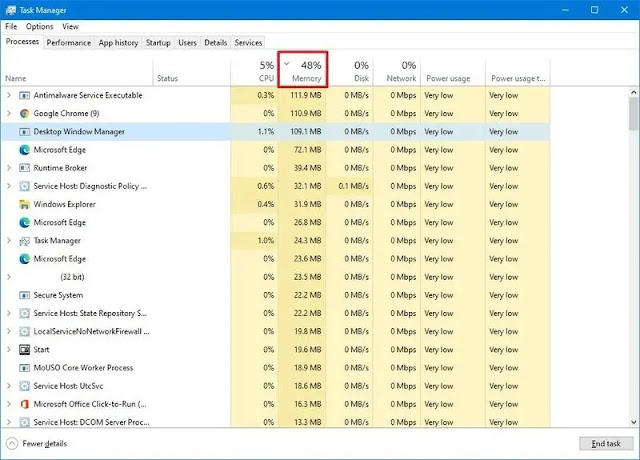Click the Start process icon
The image size is (640, 460).
coord(24,350)
